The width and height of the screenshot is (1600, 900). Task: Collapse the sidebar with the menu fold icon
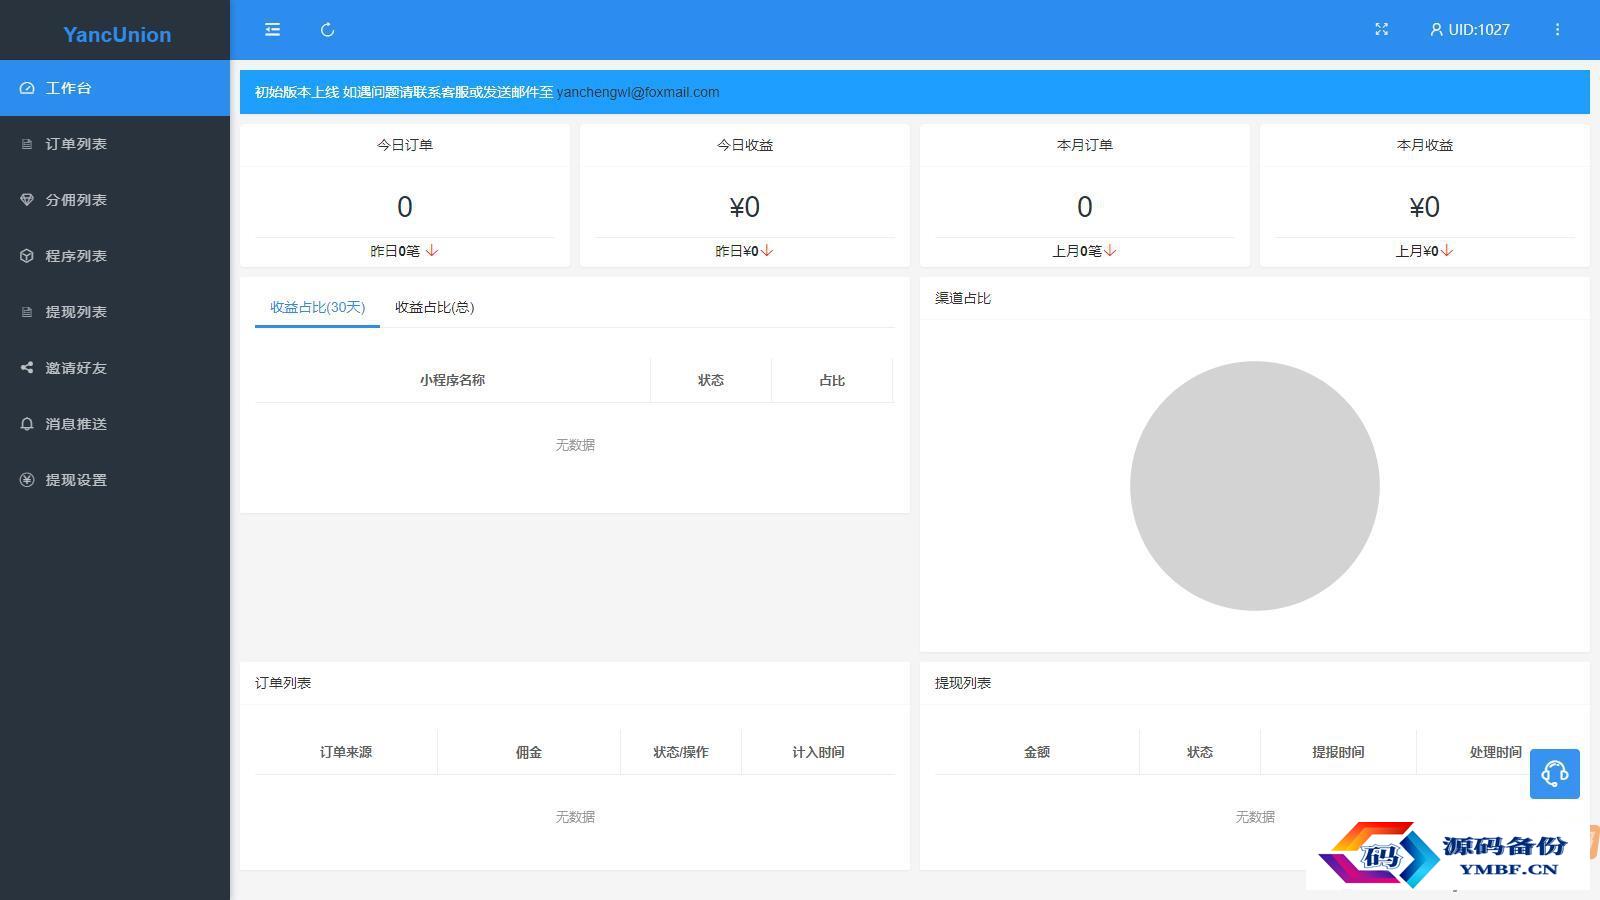tap(272, 30)
